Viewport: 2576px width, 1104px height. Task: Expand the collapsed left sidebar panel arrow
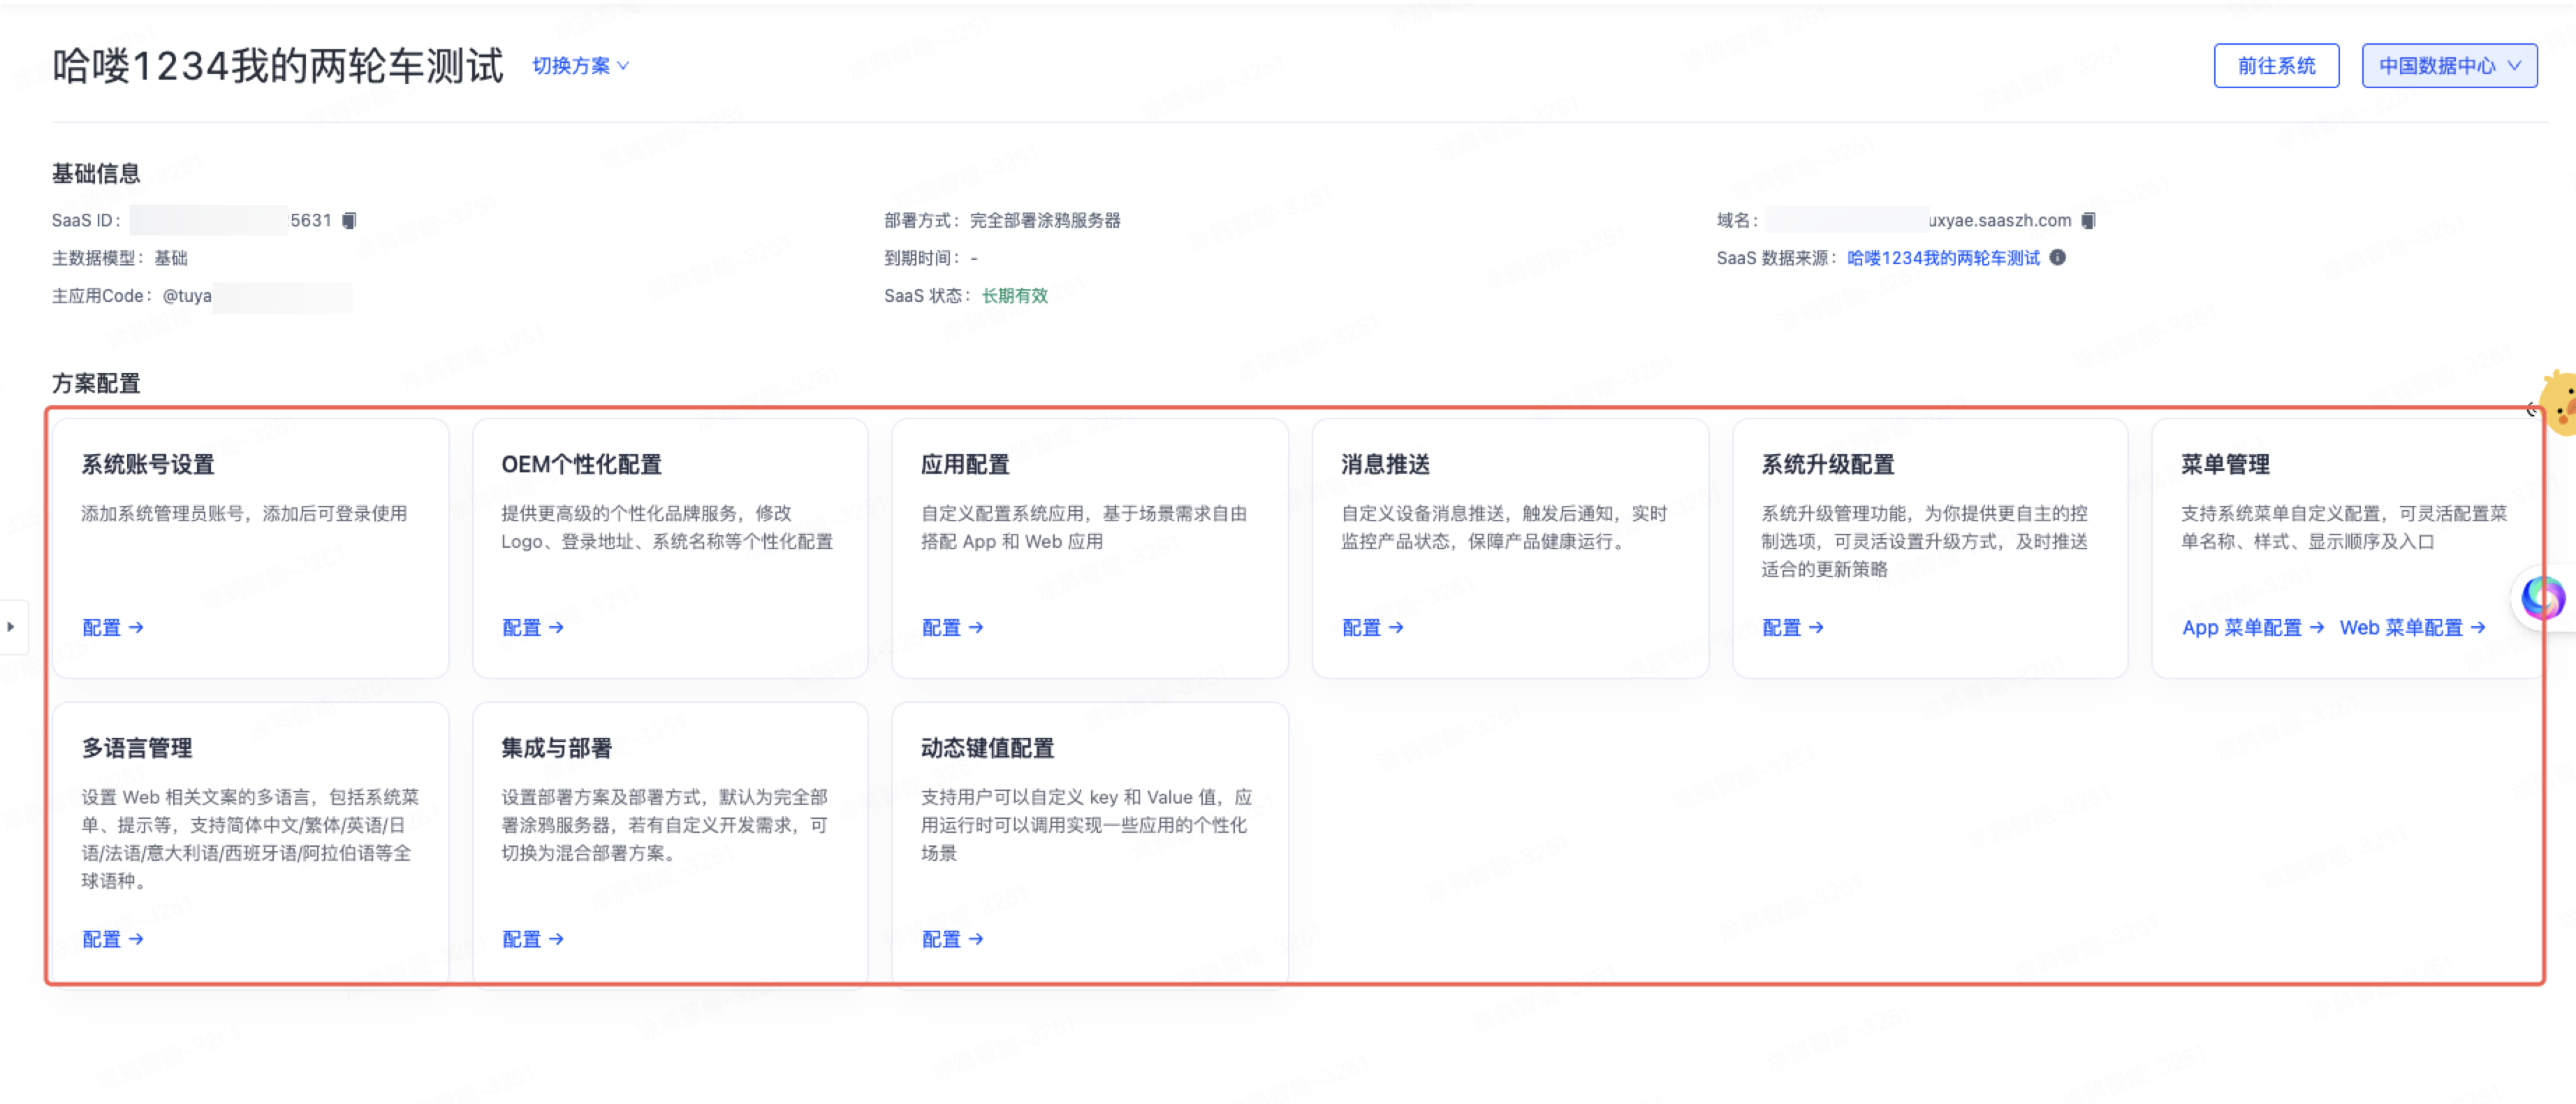click(x=12, y=627)
